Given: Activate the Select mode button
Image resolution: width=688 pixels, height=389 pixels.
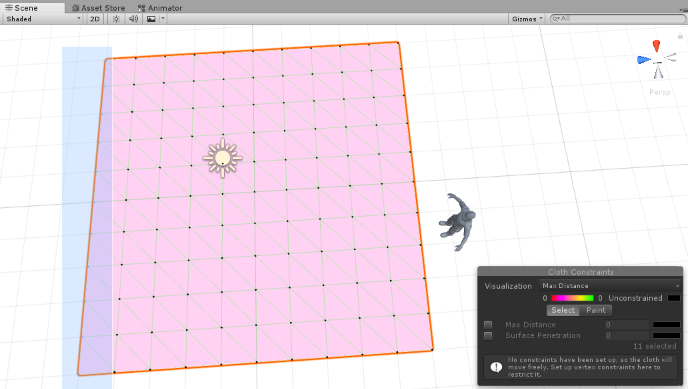Looking at the screenshot, I should click(563, 310).
